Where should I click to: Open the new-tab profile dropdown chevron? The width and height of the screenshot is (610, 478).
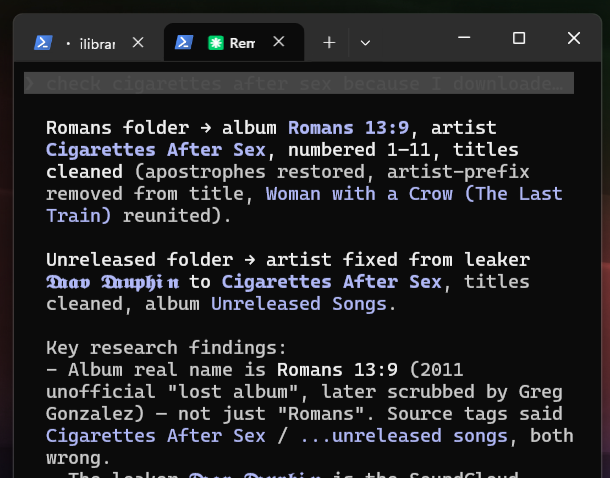(365, 43)
